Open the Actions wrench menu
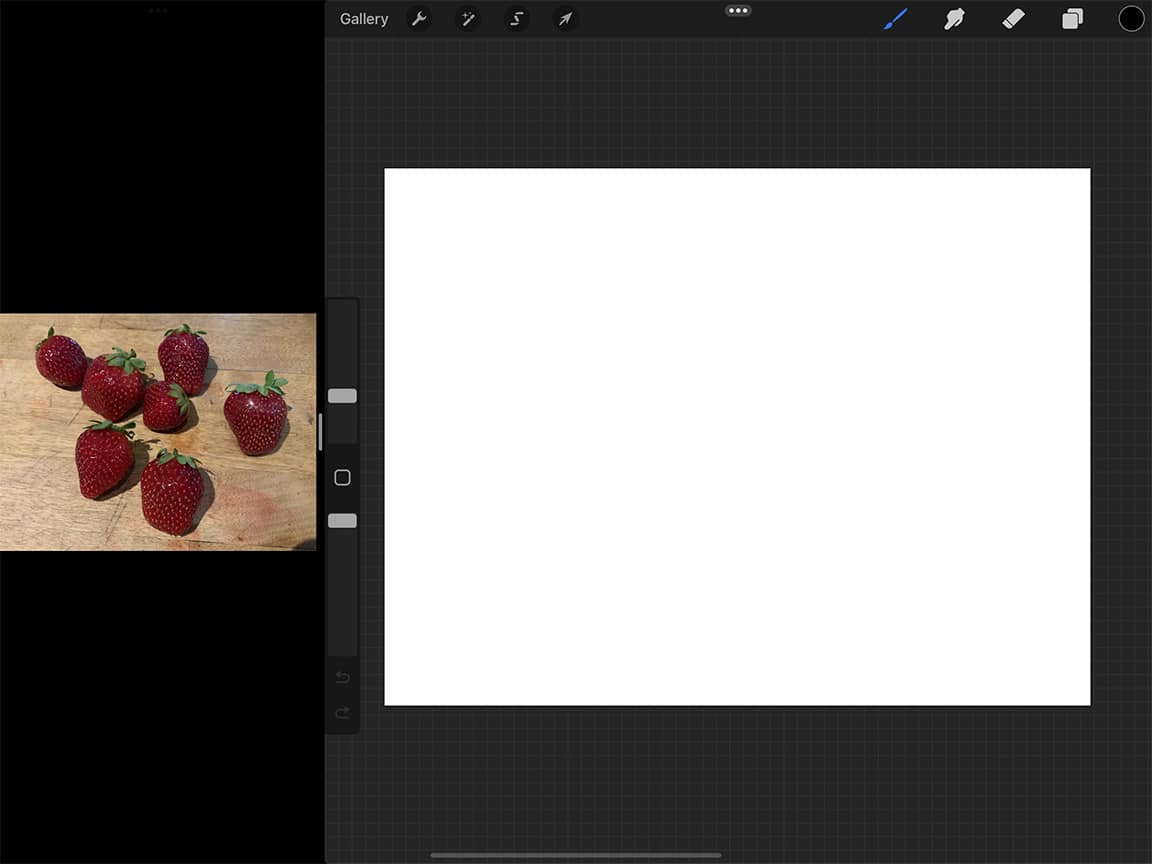The height and width of the screenshot is (864, 1152). (420, 18)
